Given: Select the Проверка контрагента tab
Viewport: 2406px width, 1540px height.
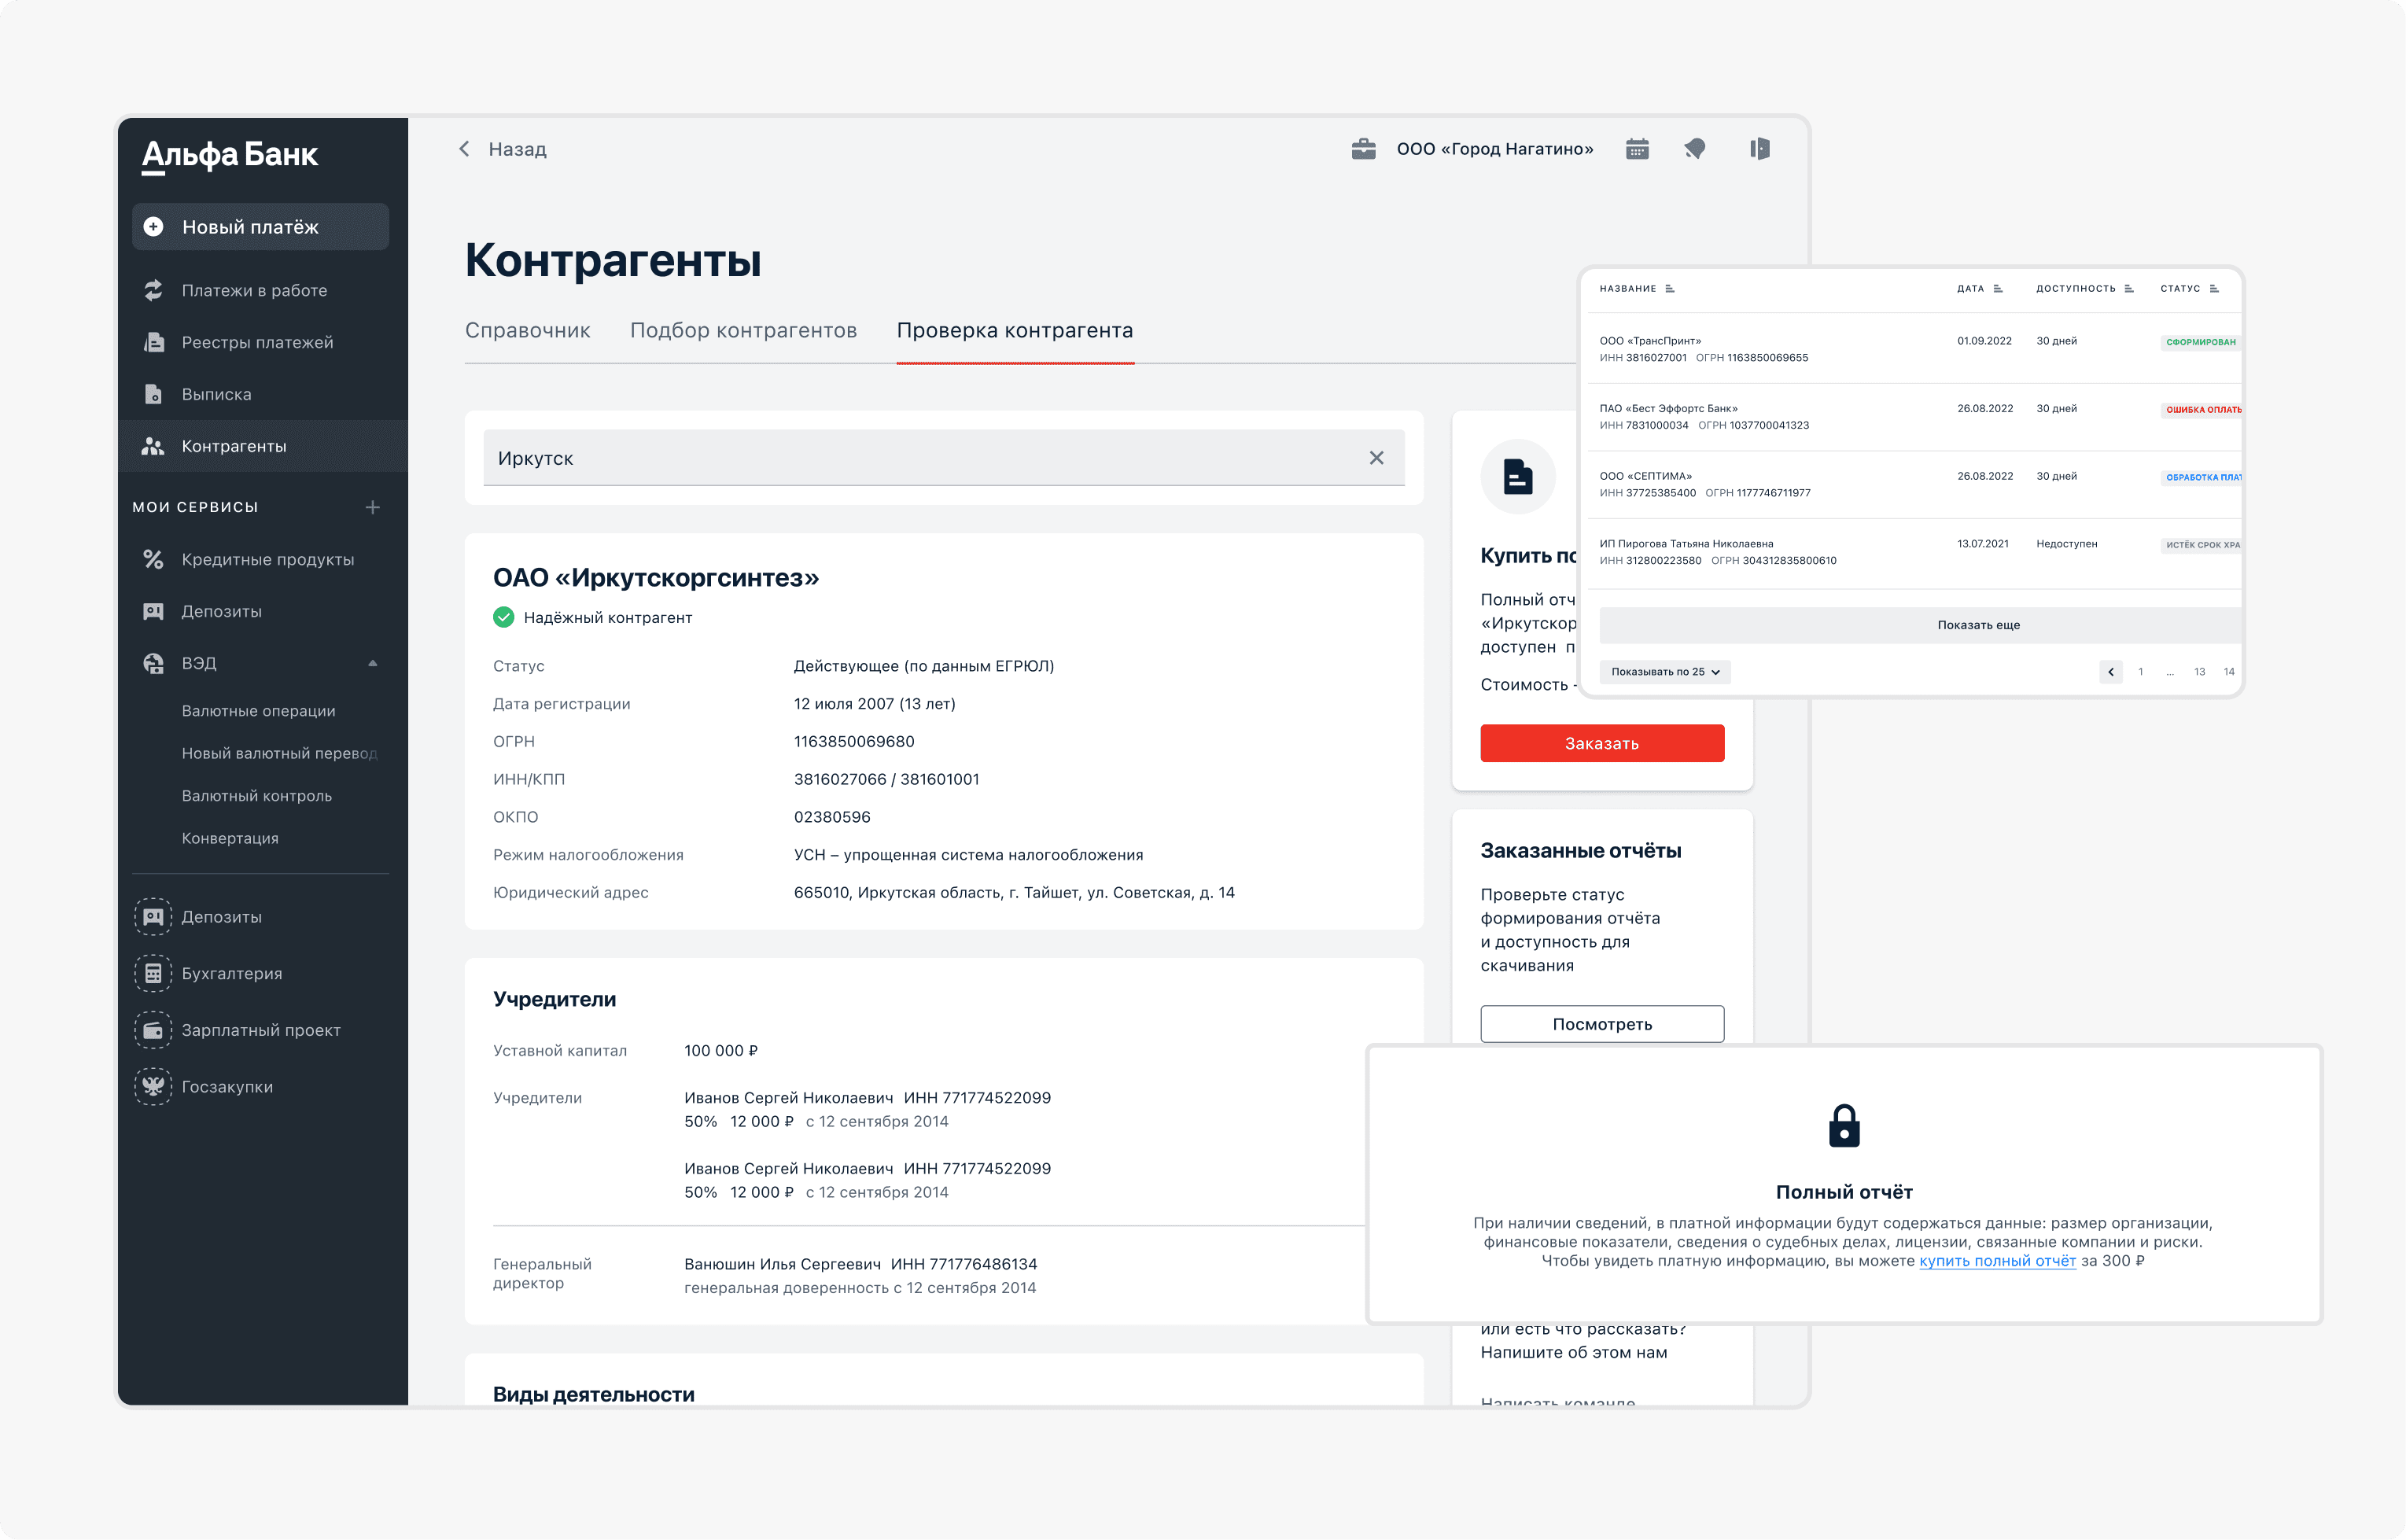Looking at the screenshot, I should click(1015, 331).
